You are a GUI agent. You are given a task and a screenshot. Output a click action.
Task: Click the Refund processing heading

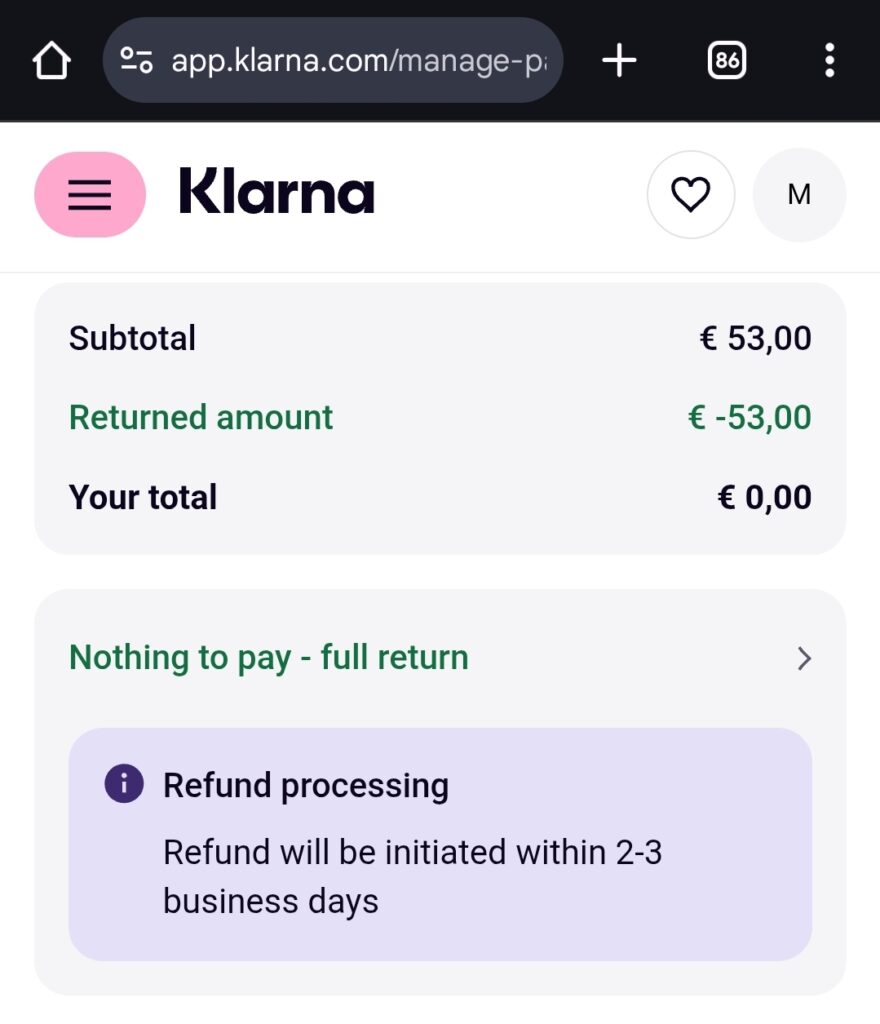[x=306, y=785]
